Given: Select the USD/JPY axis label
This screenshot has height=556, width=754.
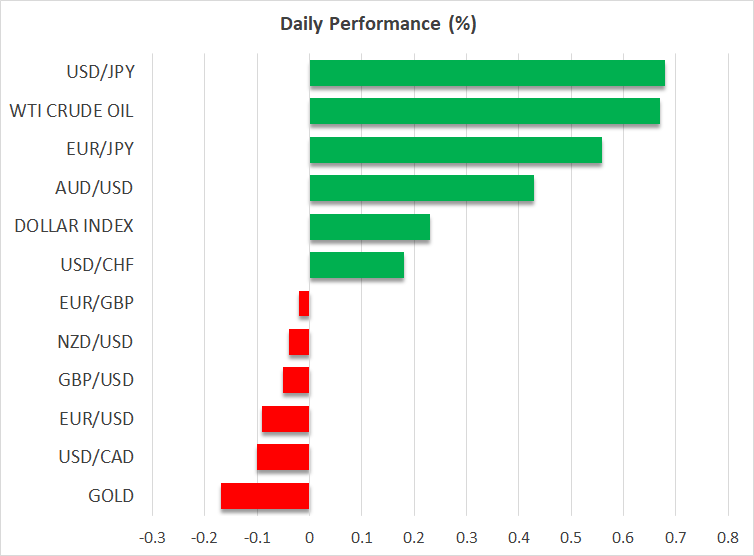Looking at the screenshot, I should pos(101,73).
